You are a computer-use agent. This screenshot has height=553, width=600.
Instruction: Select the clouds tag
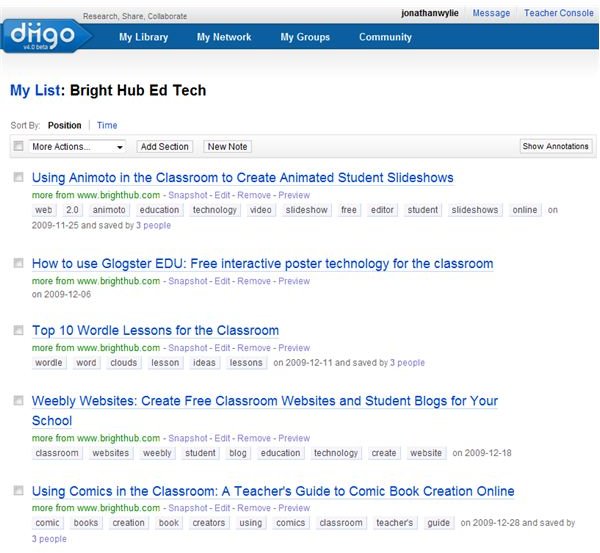click(124, 363)
